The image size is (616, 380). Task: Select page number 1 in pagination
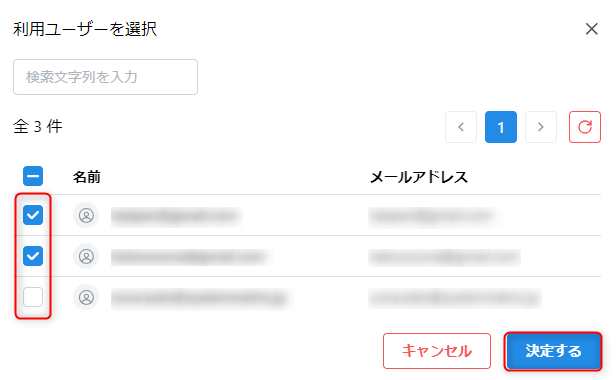501,127
